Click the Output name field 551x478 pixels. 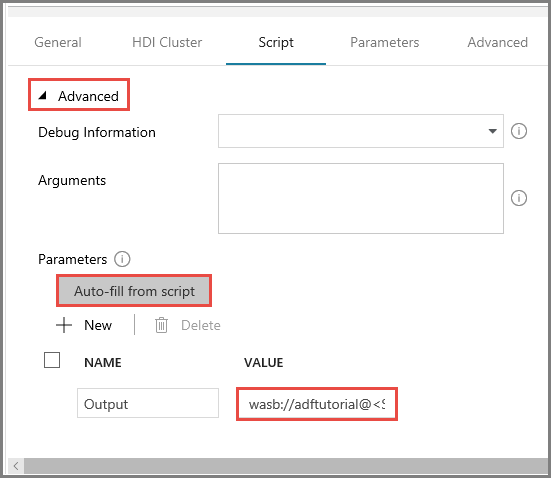pos(148,403)
